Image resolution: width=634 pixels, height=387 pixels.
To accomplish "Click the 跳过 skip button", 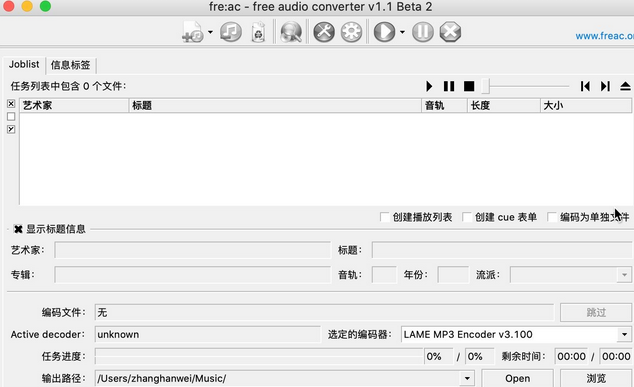I will (596, 313).
